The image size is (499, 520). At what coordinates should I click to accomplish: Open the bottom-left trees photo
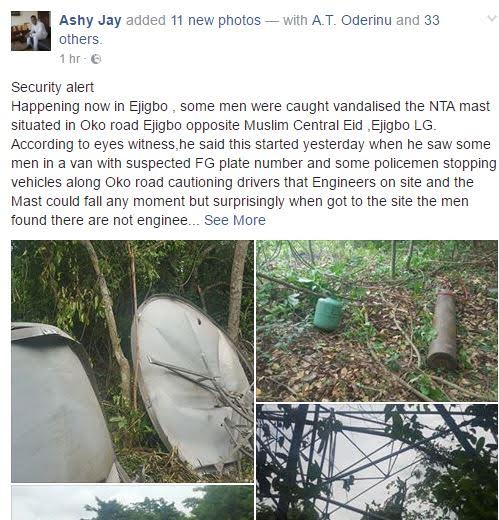tap(132, 503)
